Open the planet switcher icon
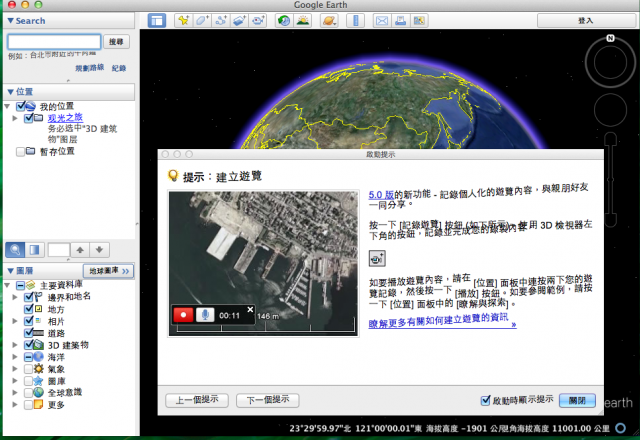 (x=329, y=20)
